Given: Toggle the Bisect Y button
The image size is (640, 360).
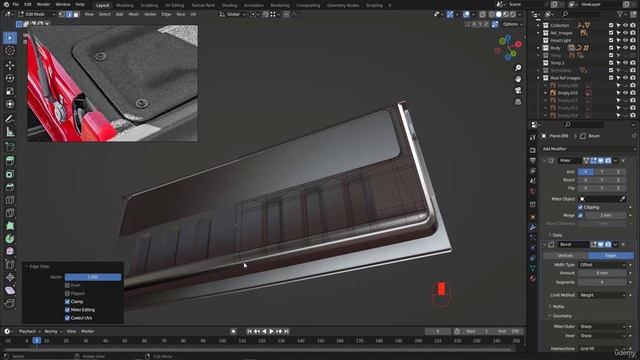Looking at the screenshot, I should [602, 180].
